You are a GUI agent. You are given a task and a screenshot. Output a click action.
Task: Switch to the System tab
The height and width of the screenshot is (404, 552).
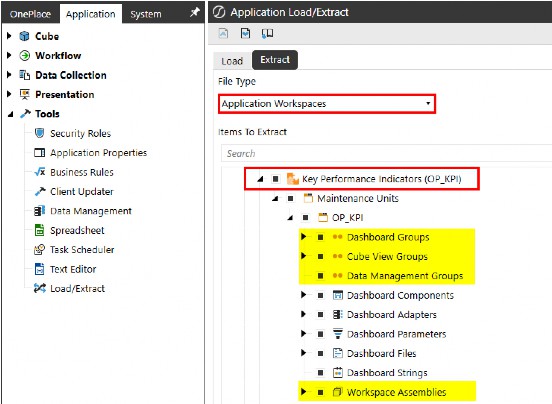[x=146, y=14]
